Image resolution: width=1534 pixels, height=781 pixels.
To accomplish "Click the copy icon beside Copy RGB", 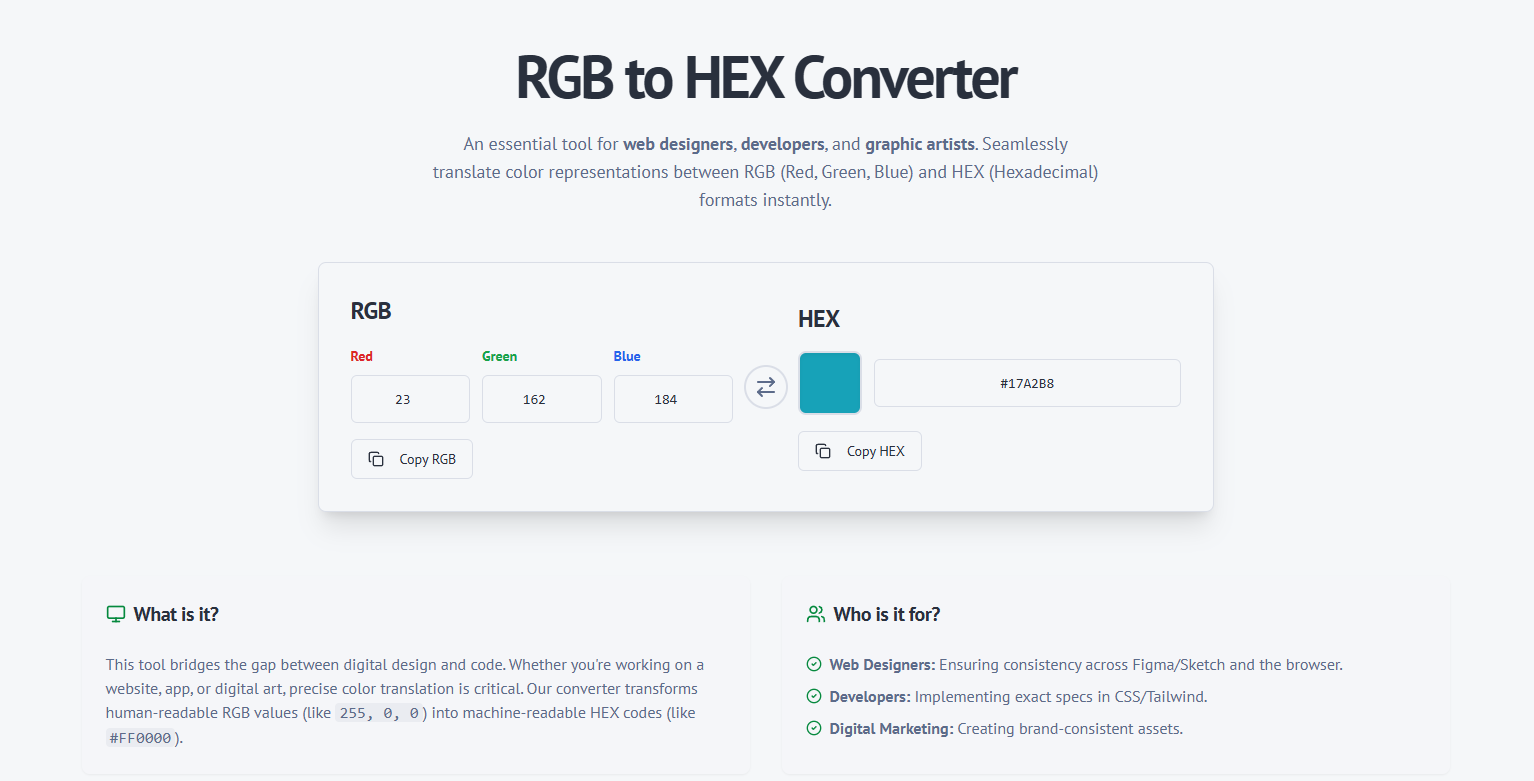I will coord(376,459).
